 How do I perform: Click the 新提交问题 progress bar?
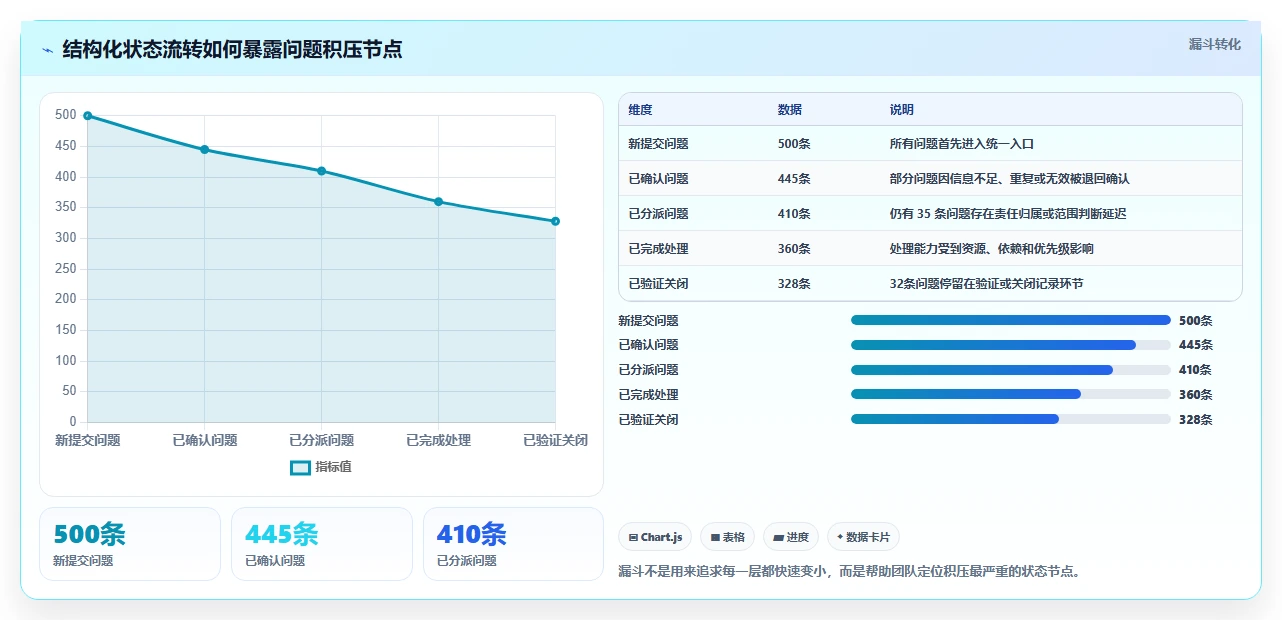(x=1010, y=320)
